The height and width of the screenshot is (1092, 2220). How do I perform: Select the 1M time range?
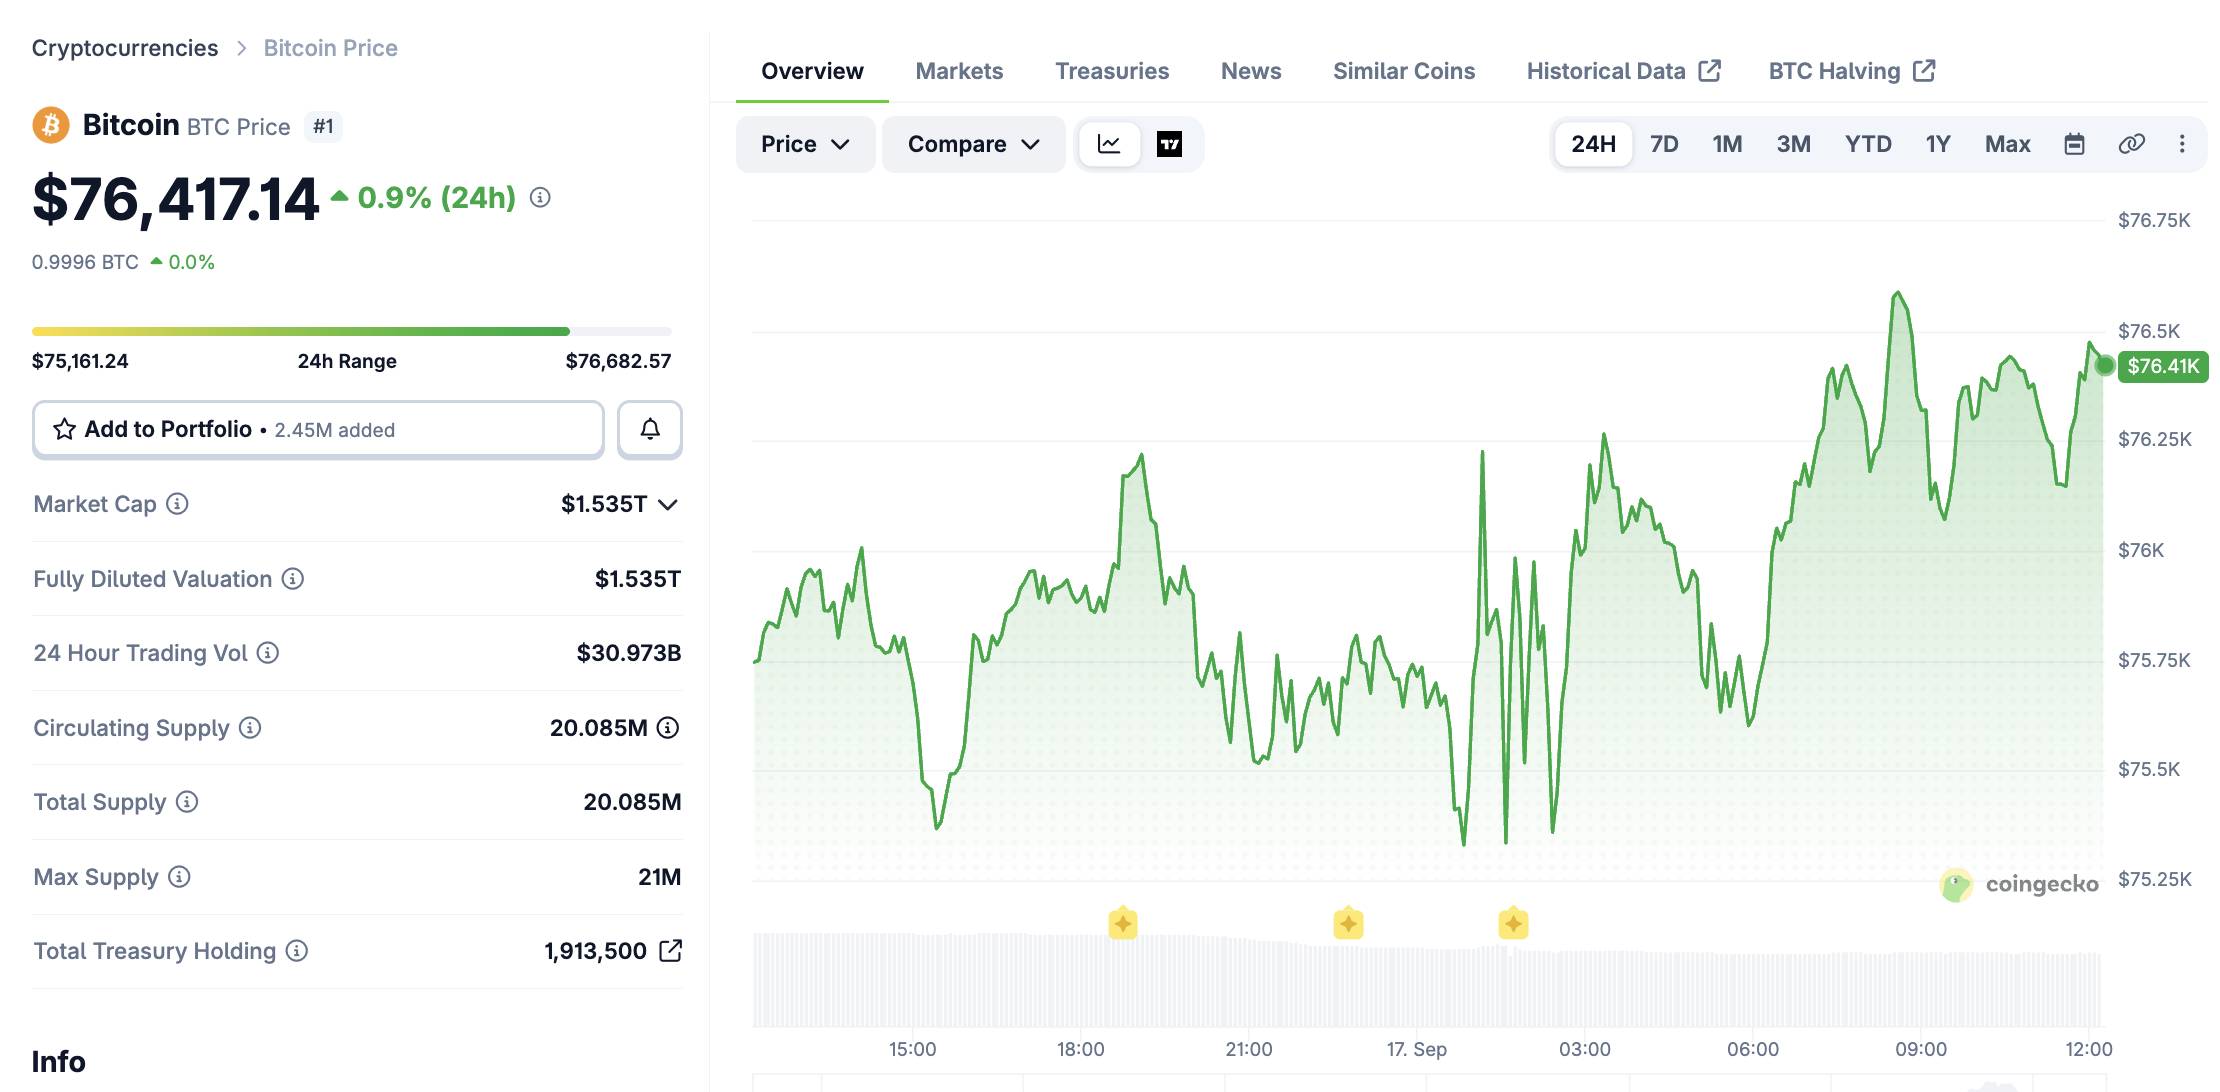[x=1727, y=144]
